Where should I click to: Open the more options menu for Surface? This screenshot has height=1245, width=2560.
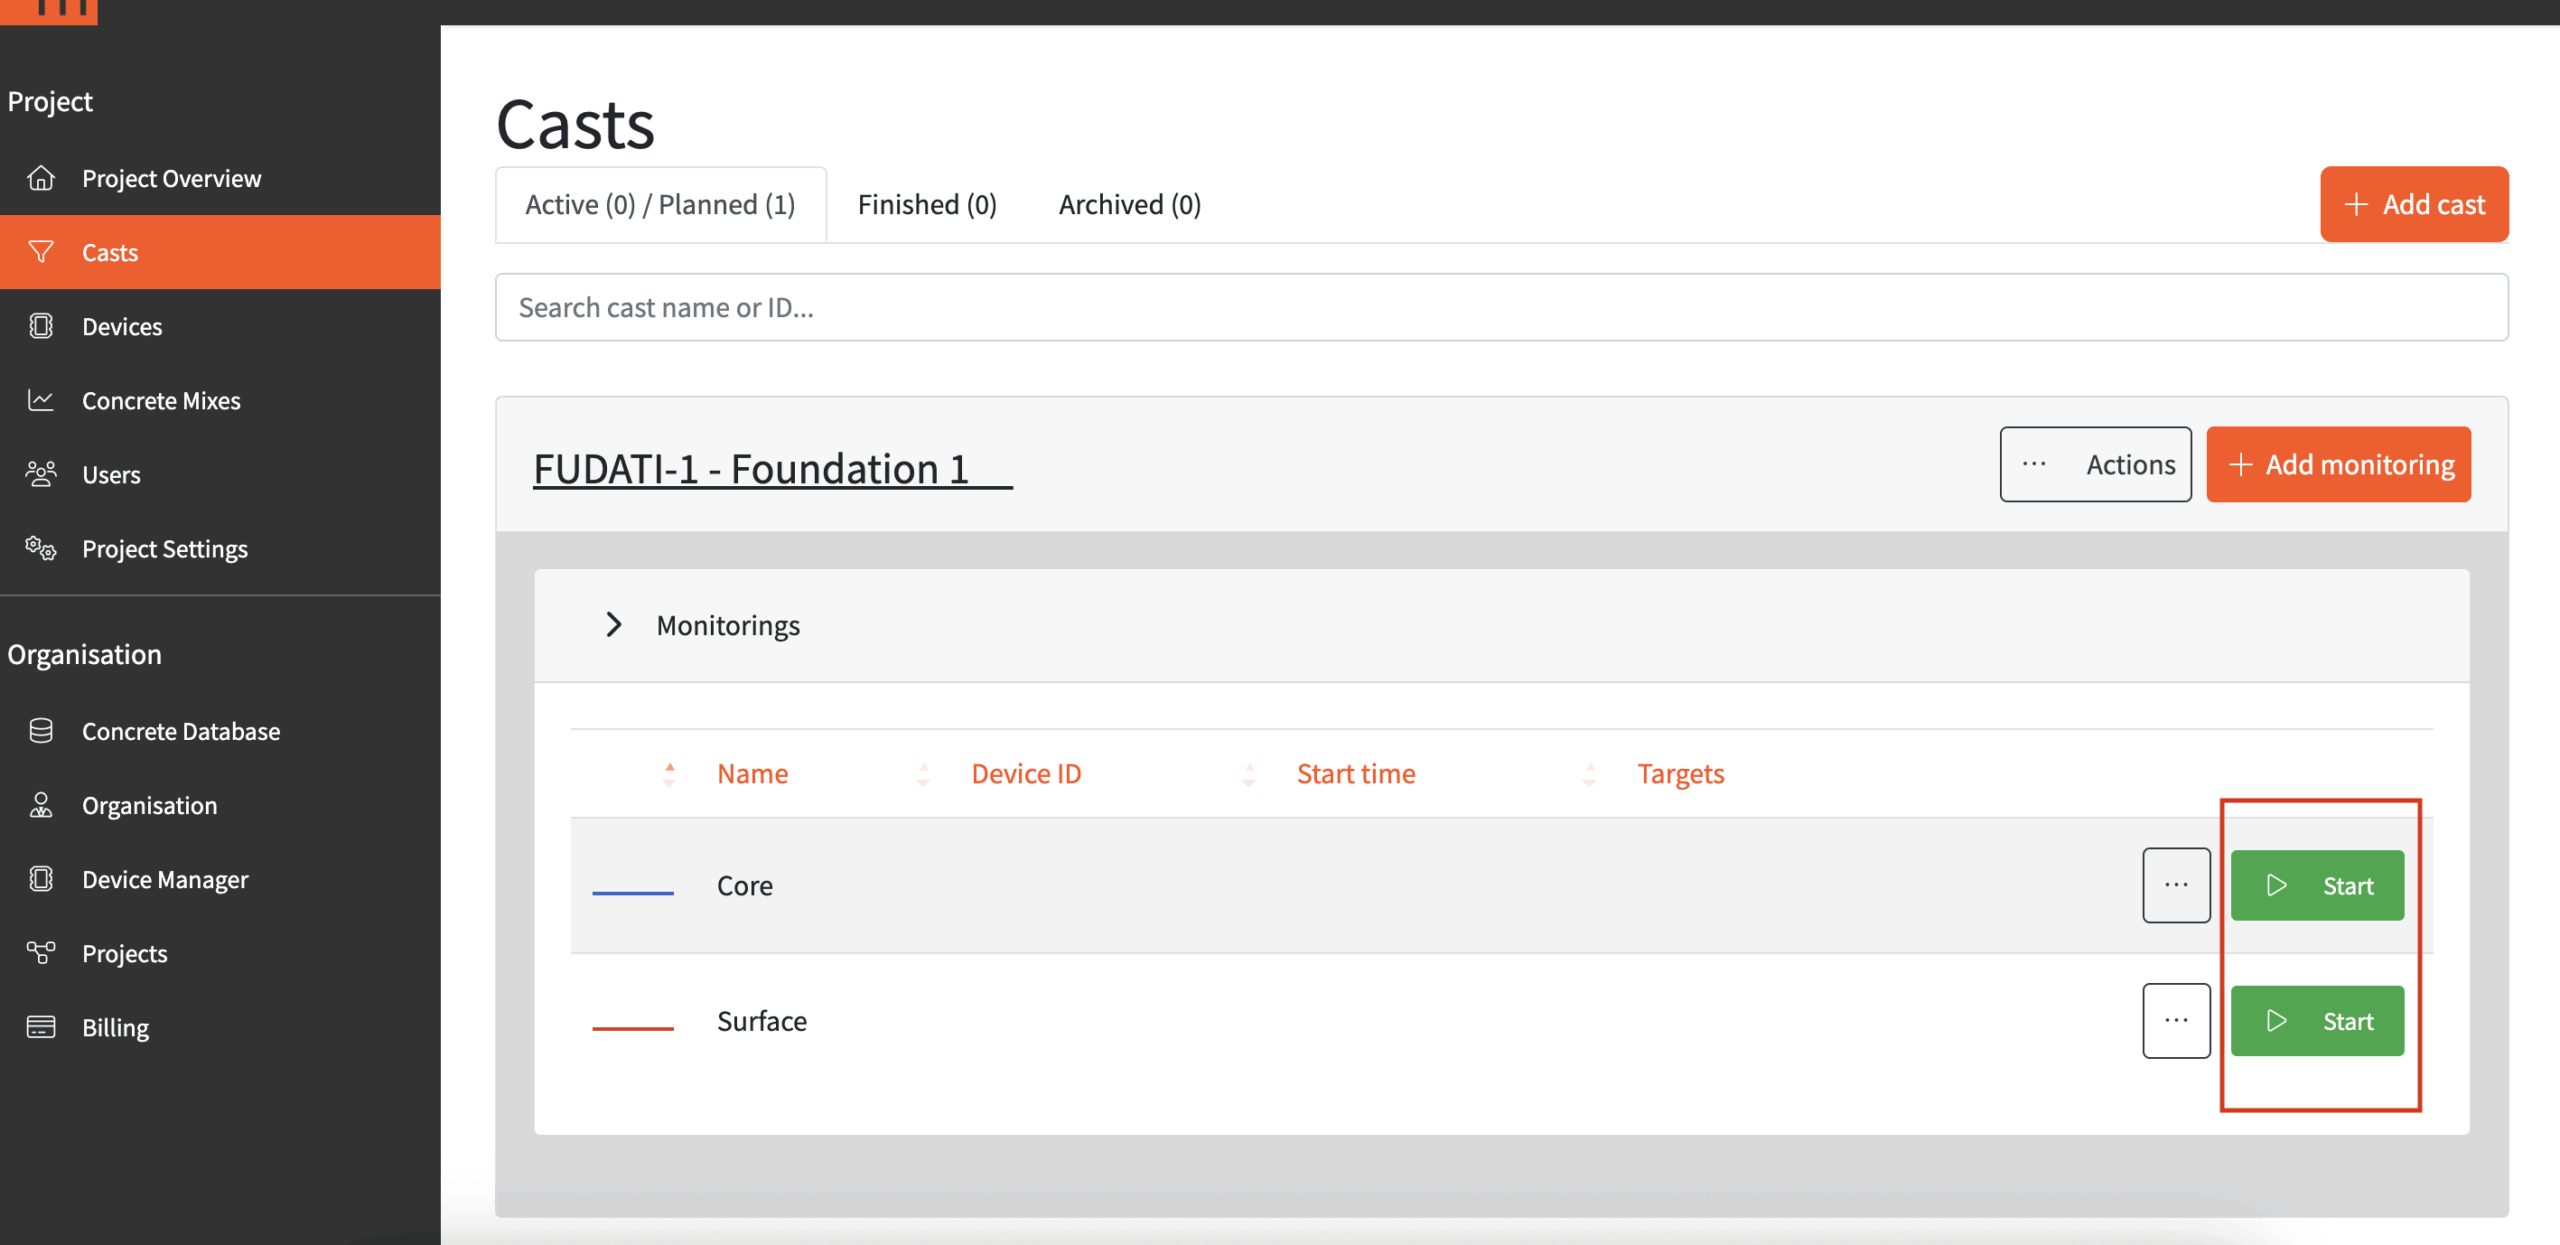(x=2176, y=1021)
